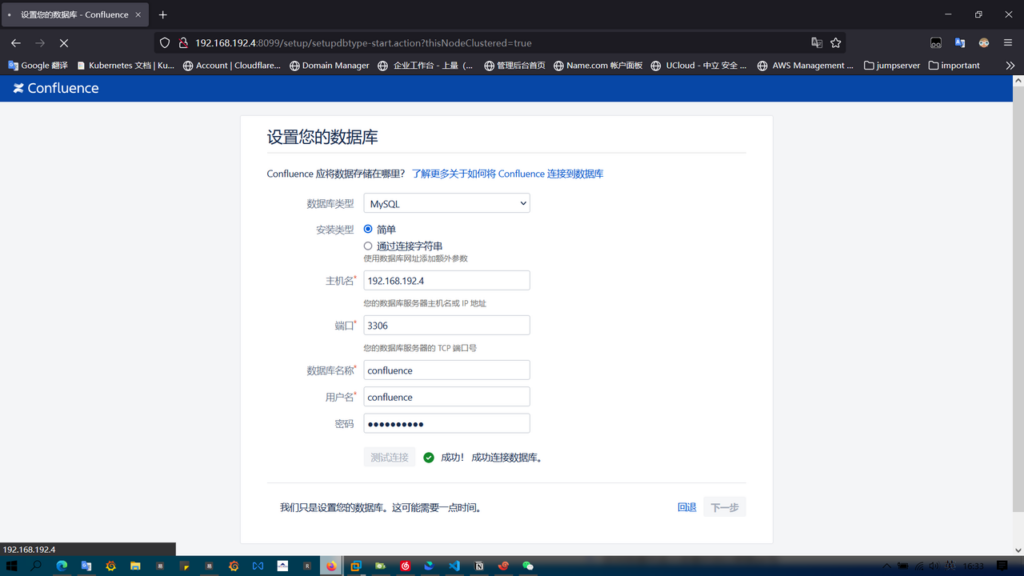Click the translate page icon in address bar

817,43
